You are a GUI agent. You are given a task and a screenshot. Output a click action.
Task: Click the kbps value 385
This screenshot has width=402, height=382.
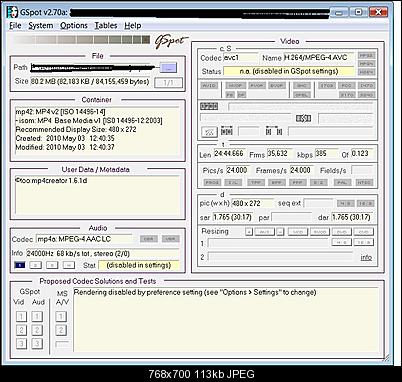[x=326, y=154]
